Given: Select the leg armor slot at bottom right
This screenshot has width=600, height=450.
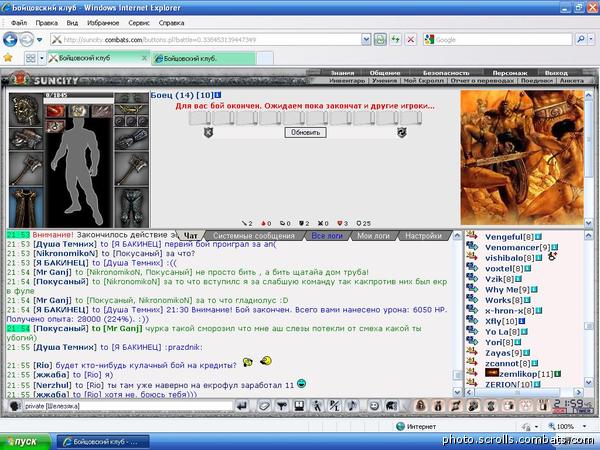Looking at the screenshot, I should pyautogui.click(x=131, y=207).
